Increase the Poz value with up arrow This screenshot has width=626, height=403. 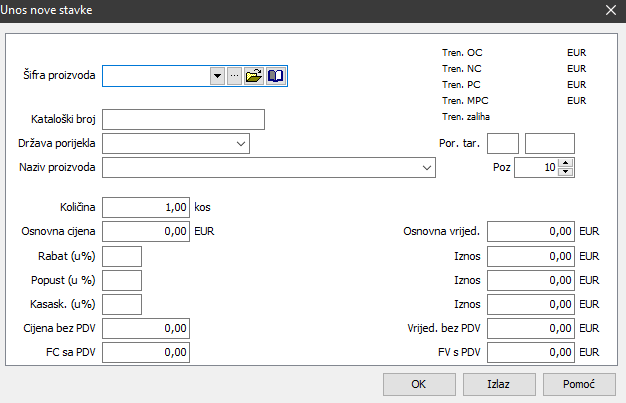click(566, 163)
